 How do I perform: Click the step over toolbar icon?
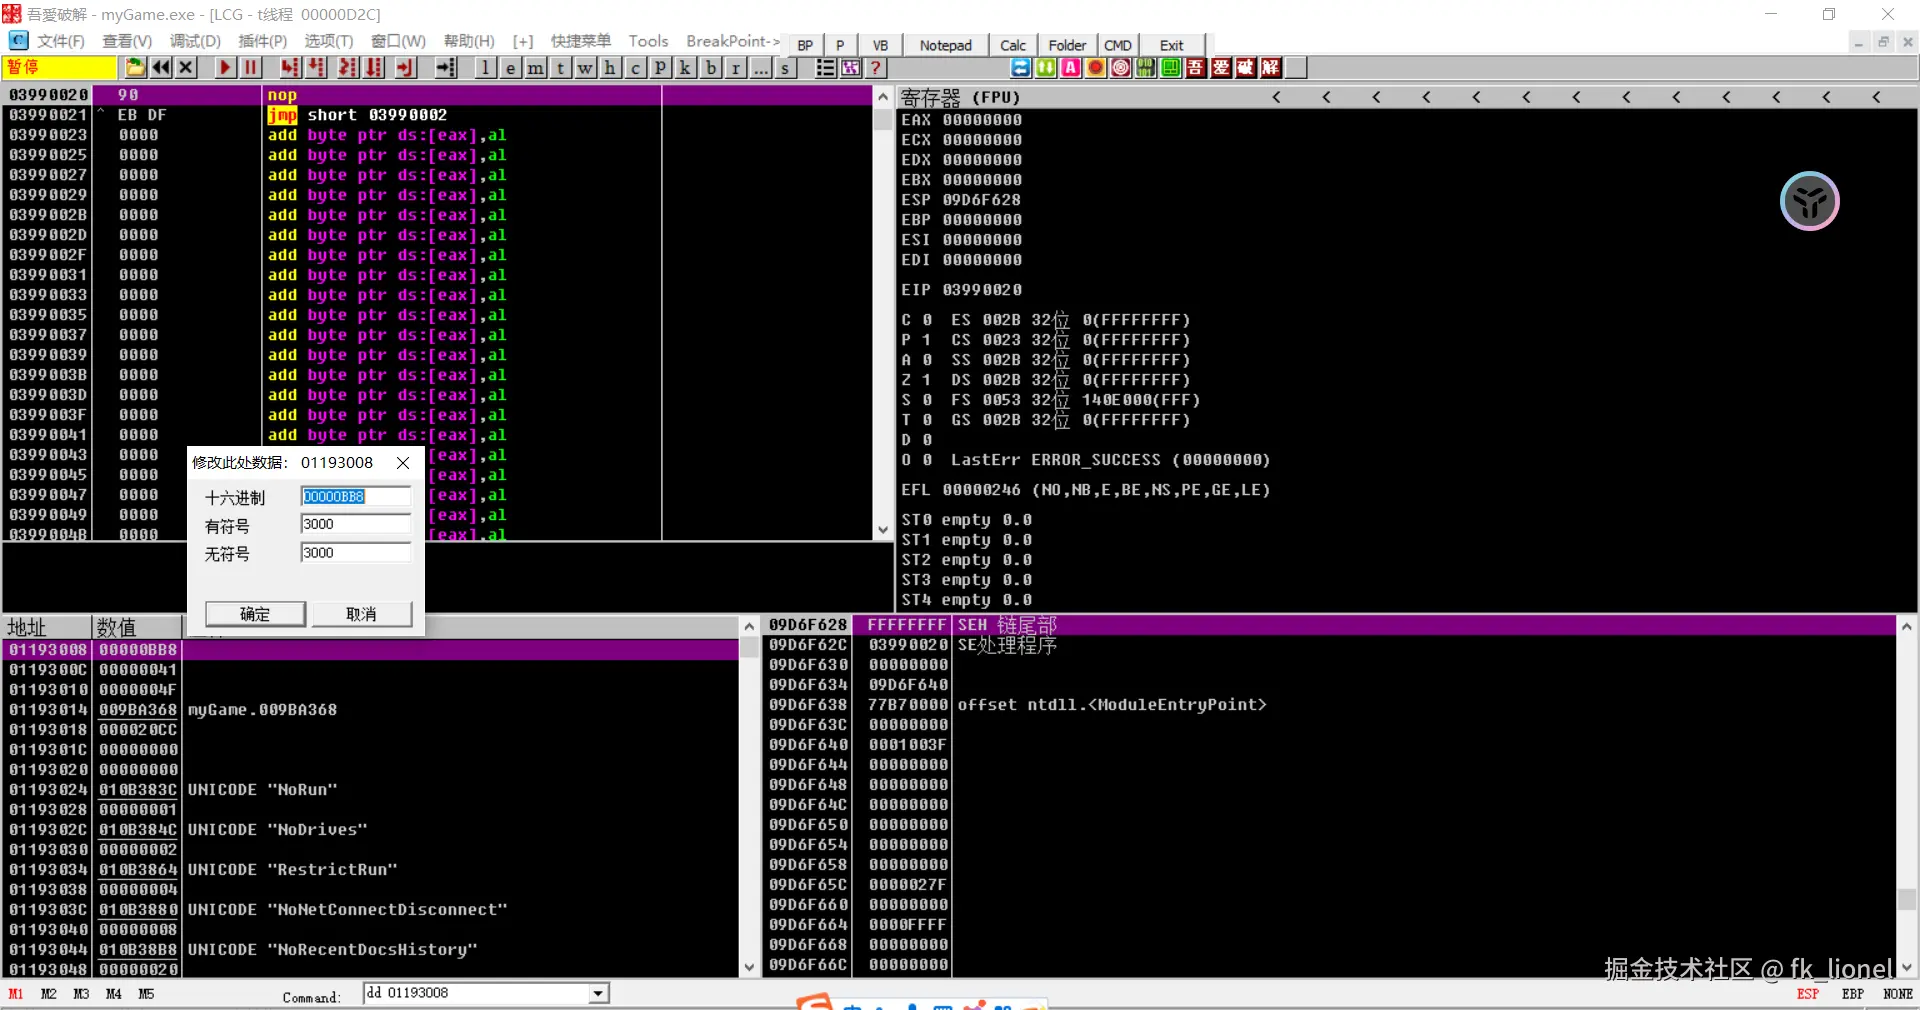316,67
